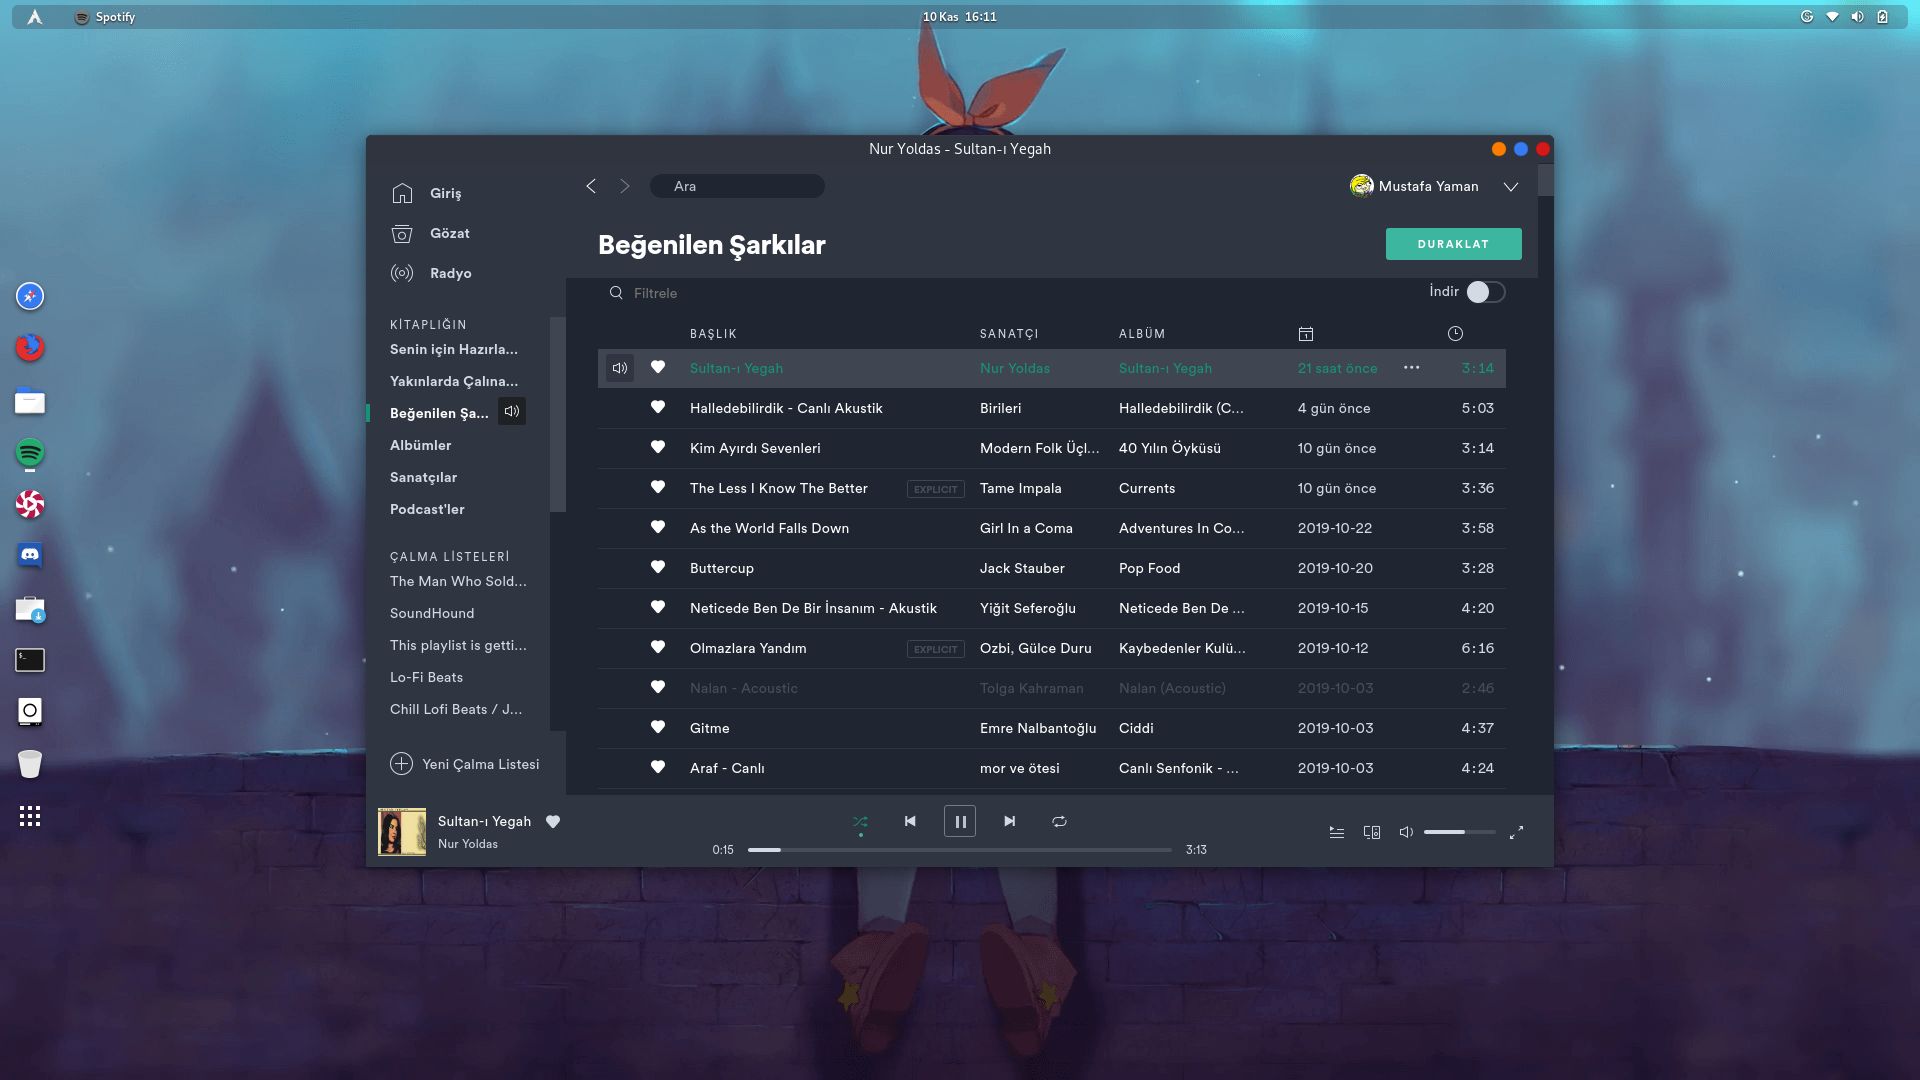Open the play queue icon
The image size is (1920, 1080).
point(1337,832)
